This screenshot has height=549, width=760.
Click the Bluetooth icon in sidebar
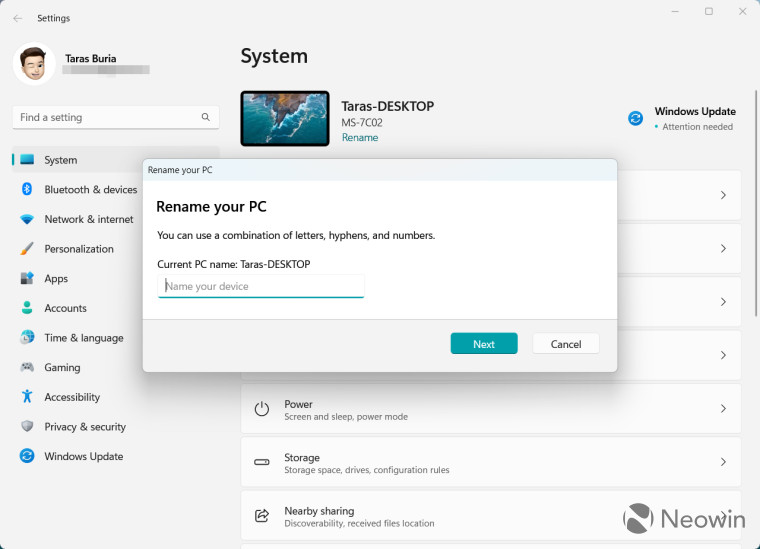[x=27, y=189]
